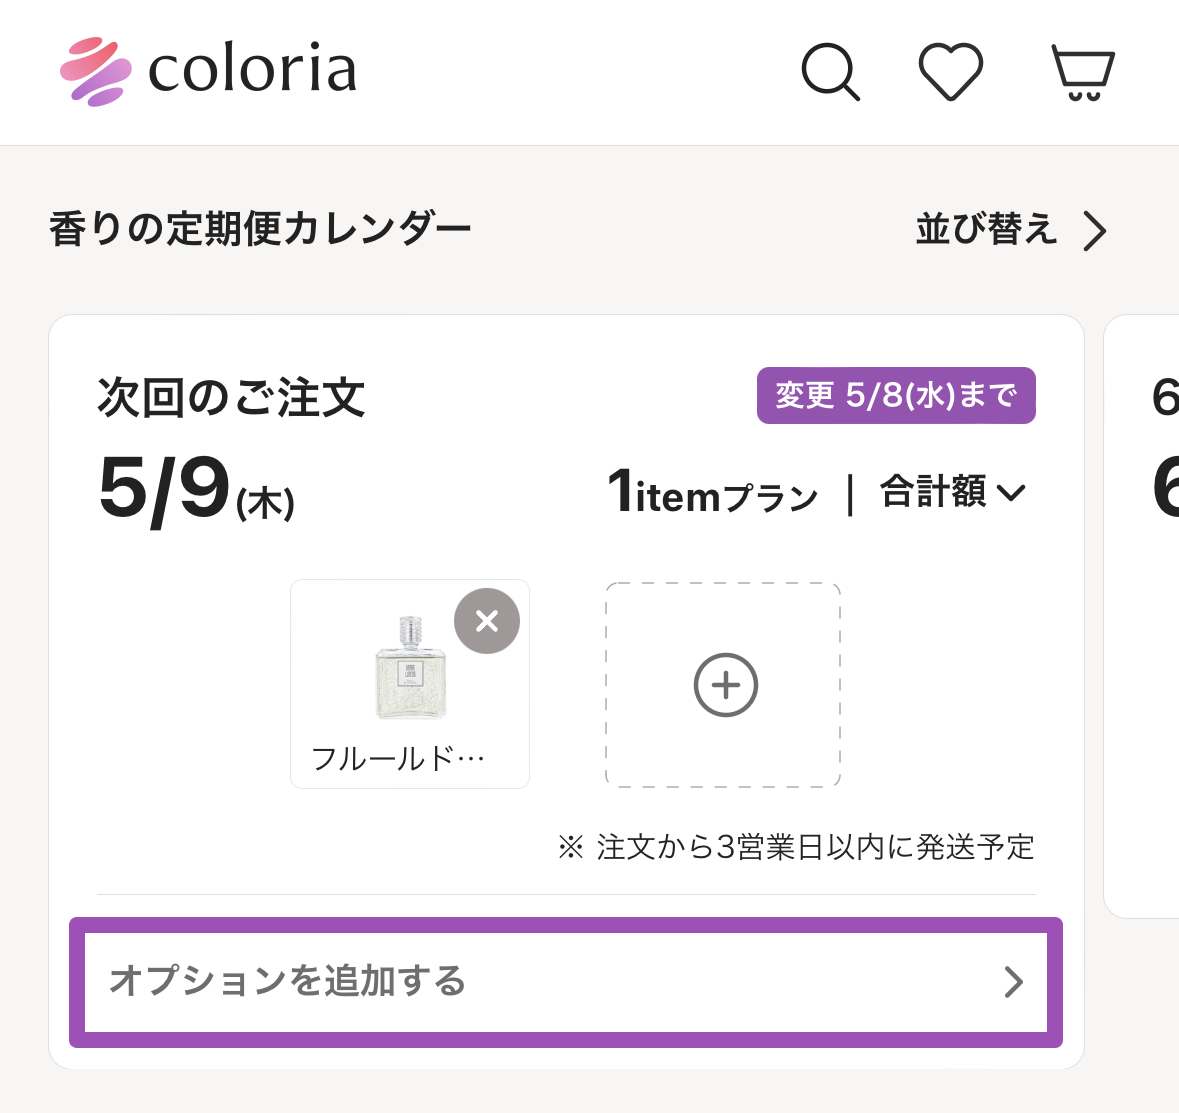The width and height of the screenshot is (1179, 1113).
Task: Add an item with the plus circle icon
Action: (x=725, y=685)
